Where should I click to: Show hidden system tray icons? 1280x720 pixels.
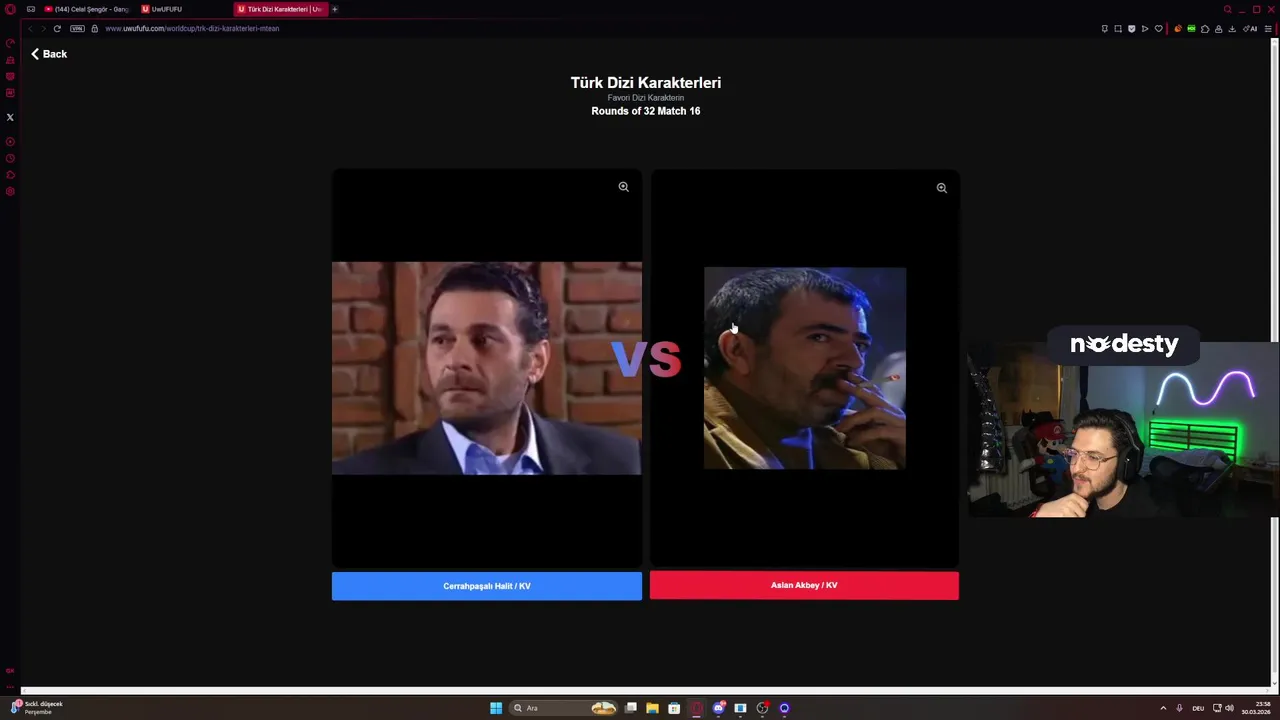point(1163,708)
